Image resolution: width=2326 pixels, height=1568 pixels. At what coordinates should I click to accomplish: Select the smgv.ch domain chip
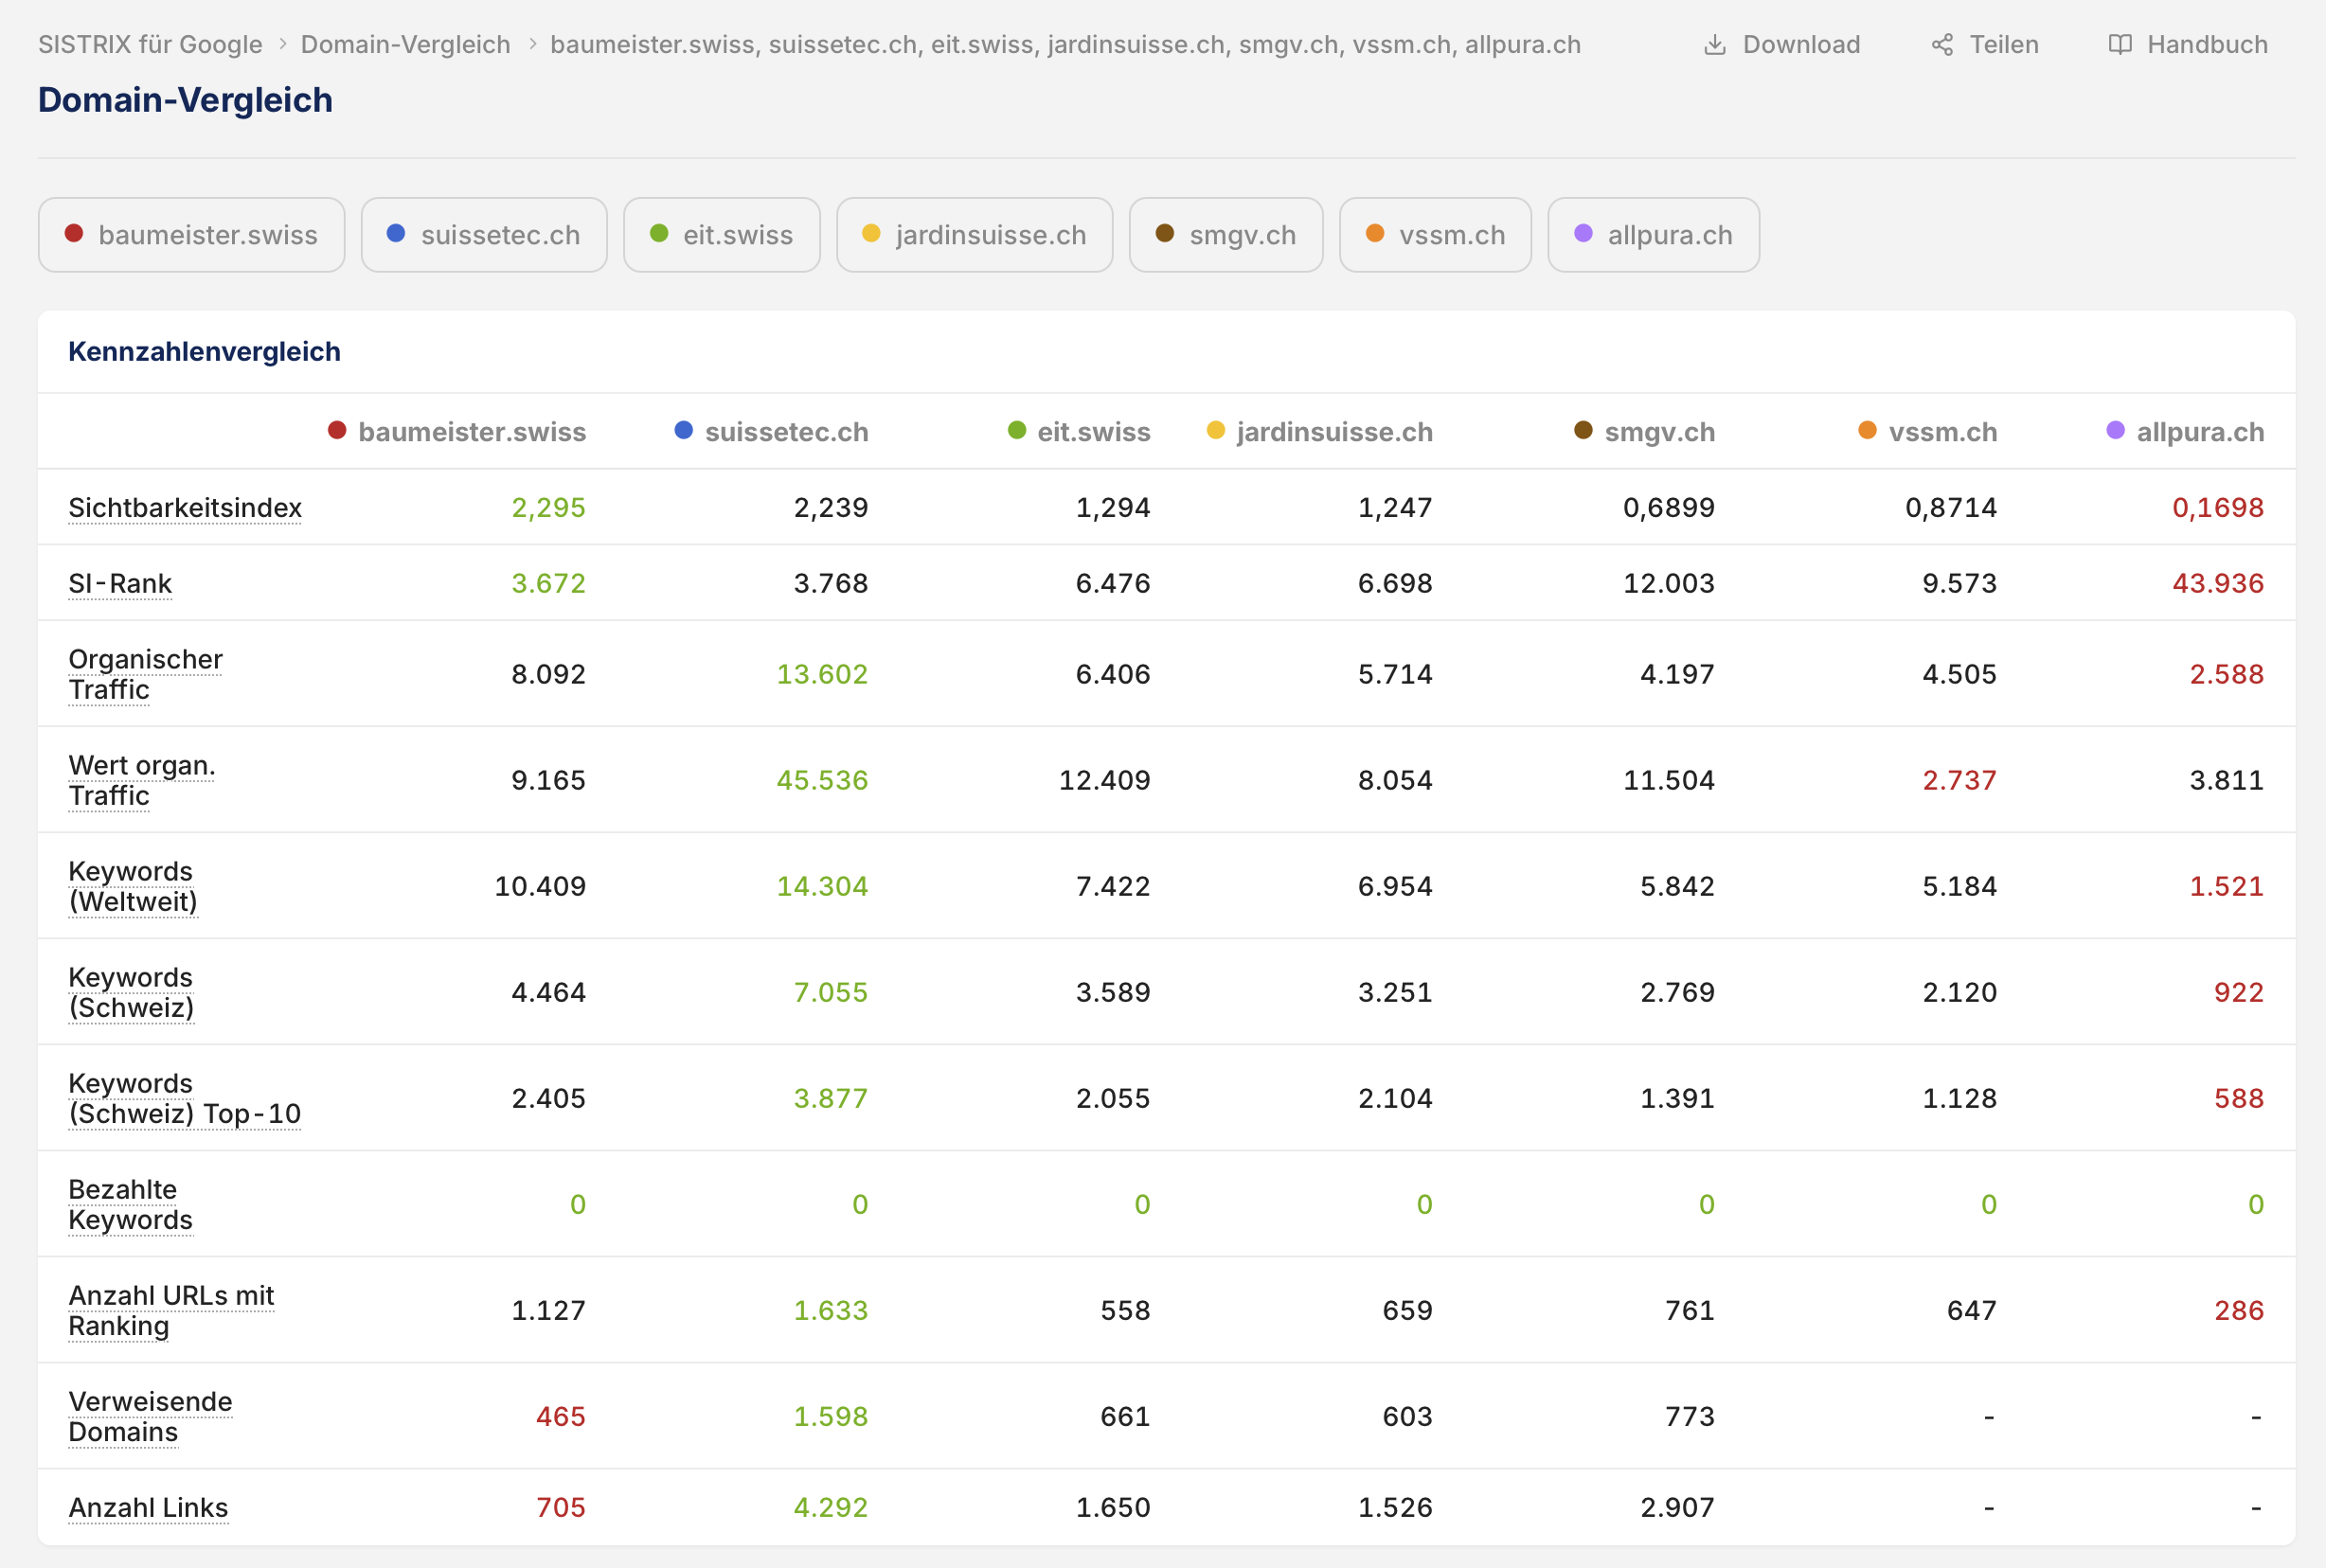click(1226, 235)
